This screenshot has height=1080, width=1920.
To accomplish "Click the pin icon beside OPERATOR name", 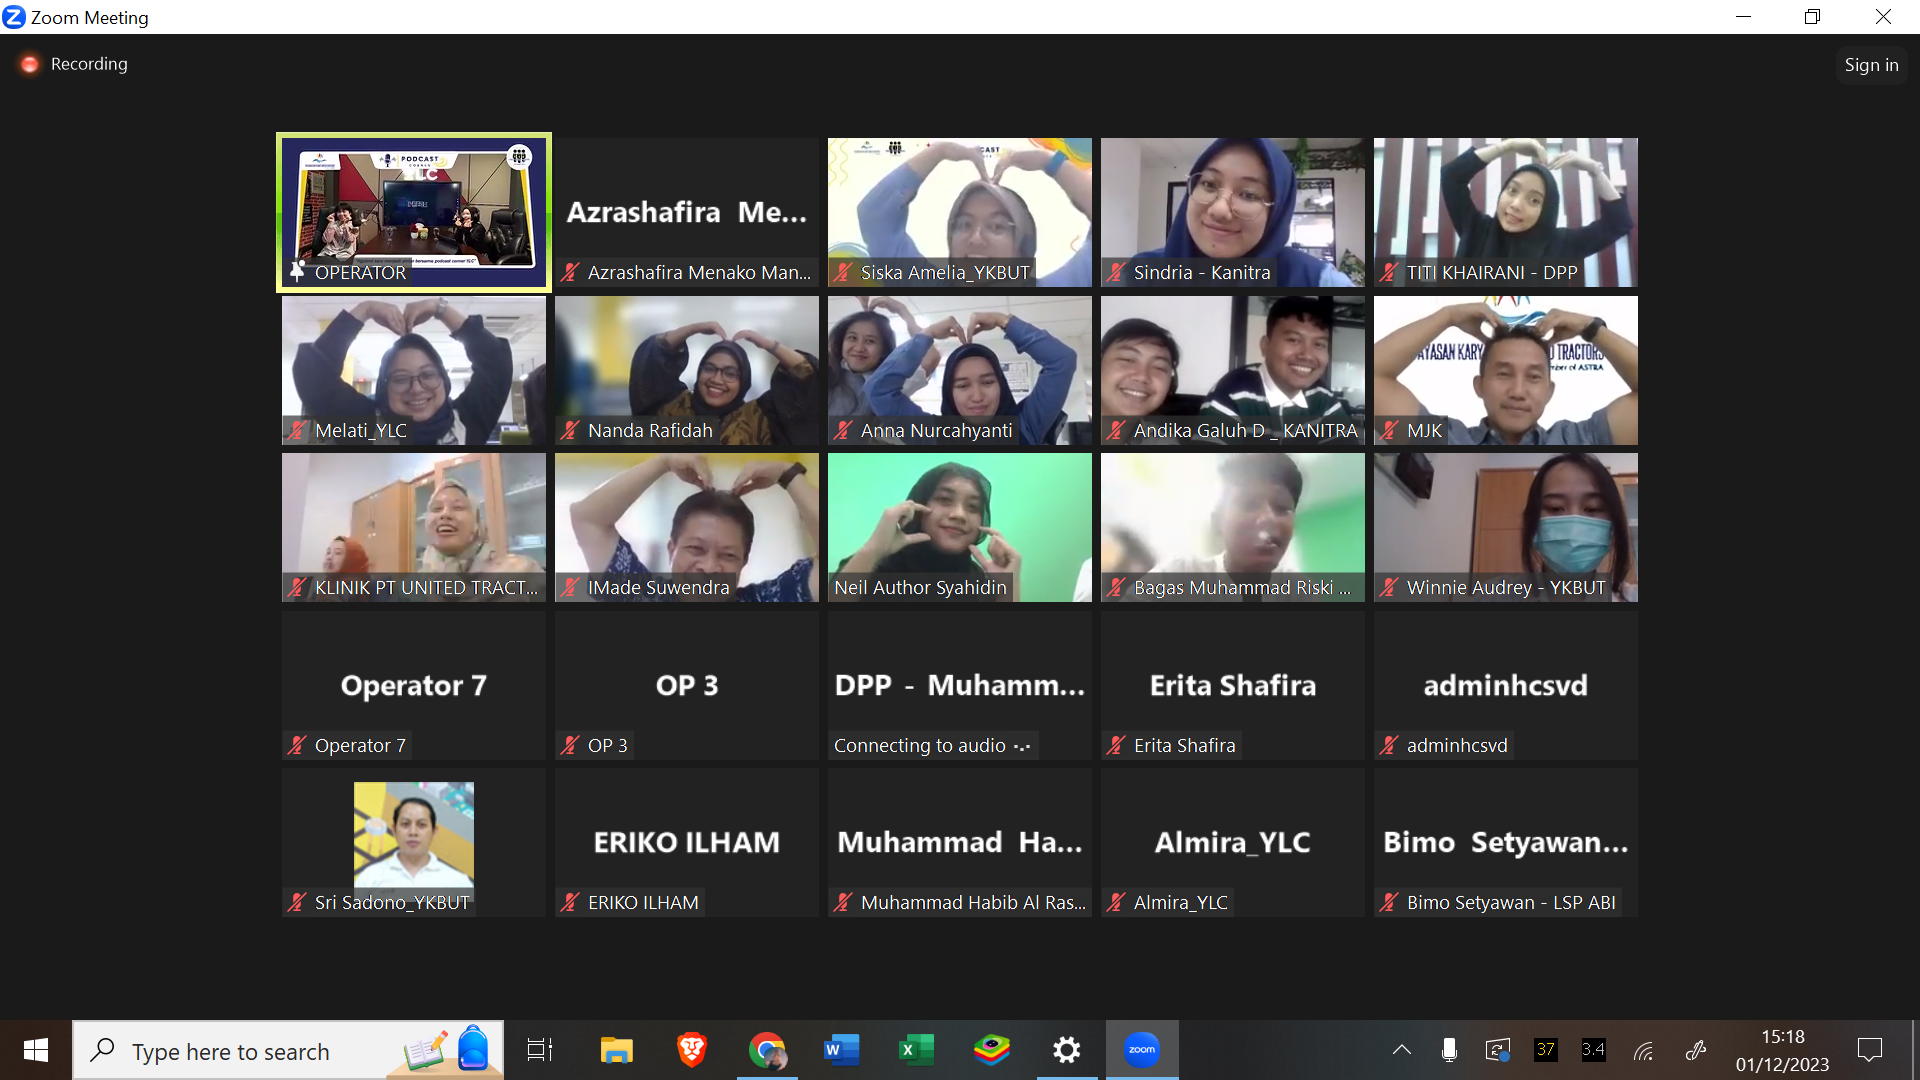I will click(x=298, y=272).
